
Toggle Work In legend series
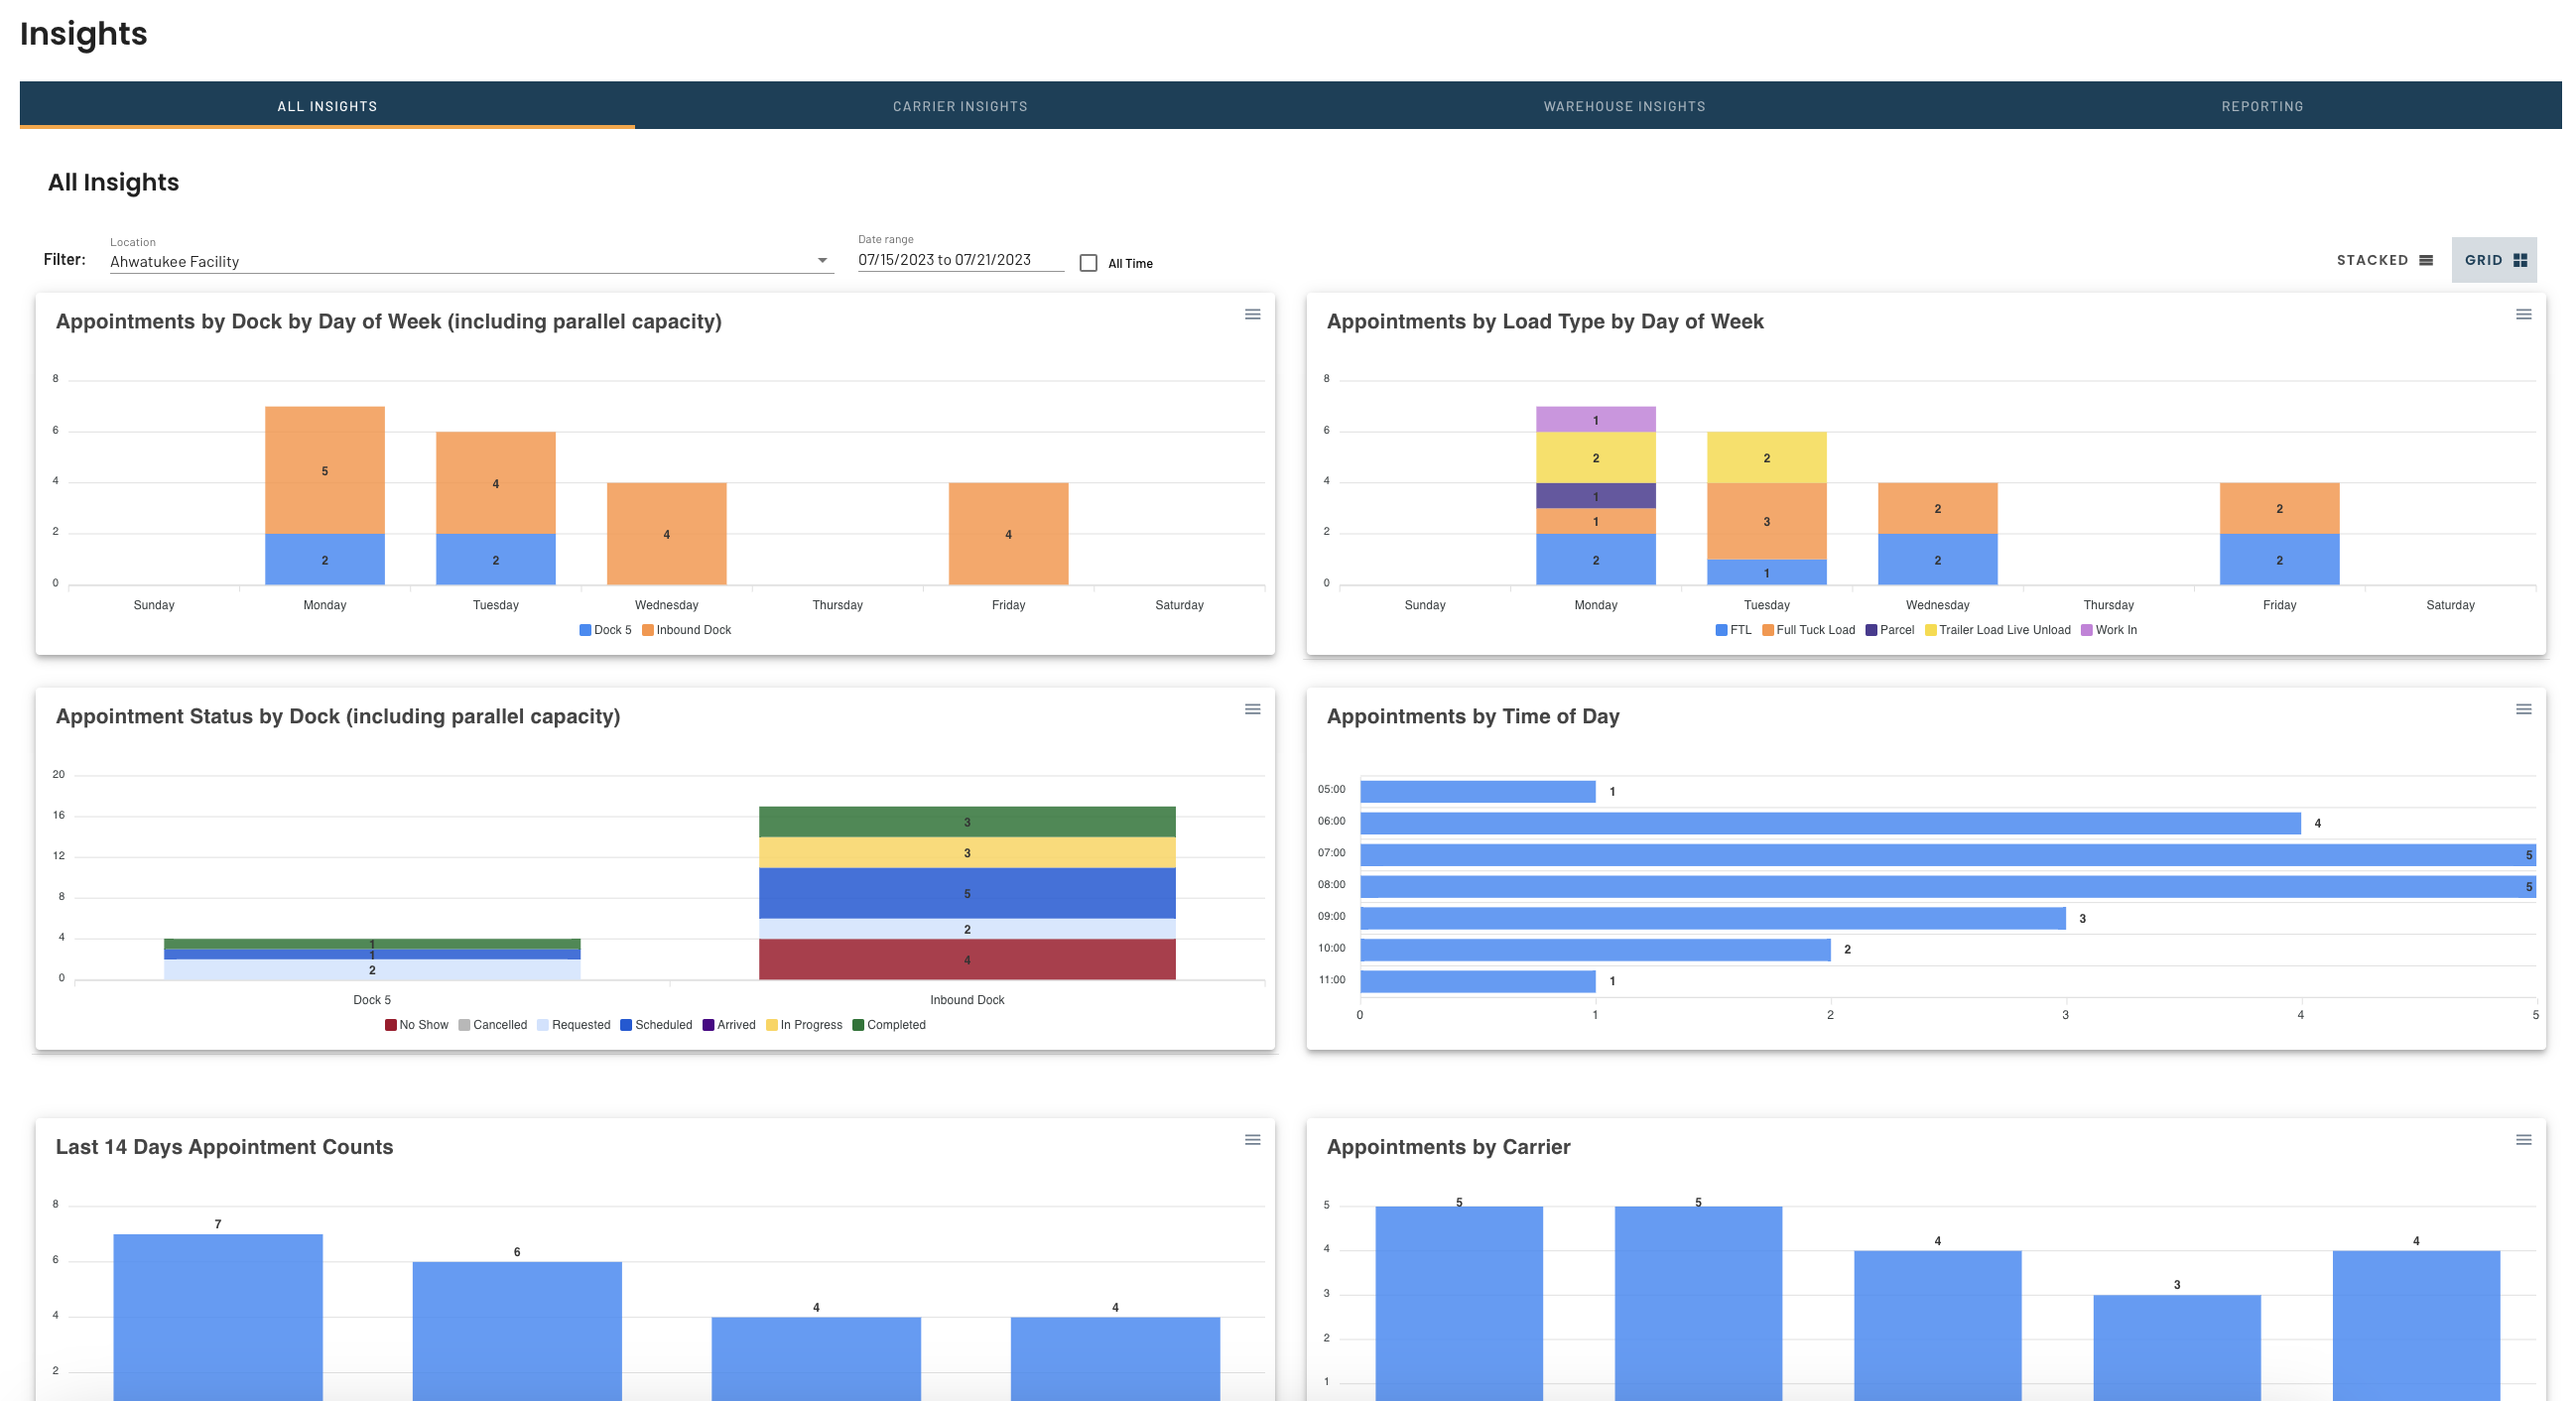(x=2109, y=630)
